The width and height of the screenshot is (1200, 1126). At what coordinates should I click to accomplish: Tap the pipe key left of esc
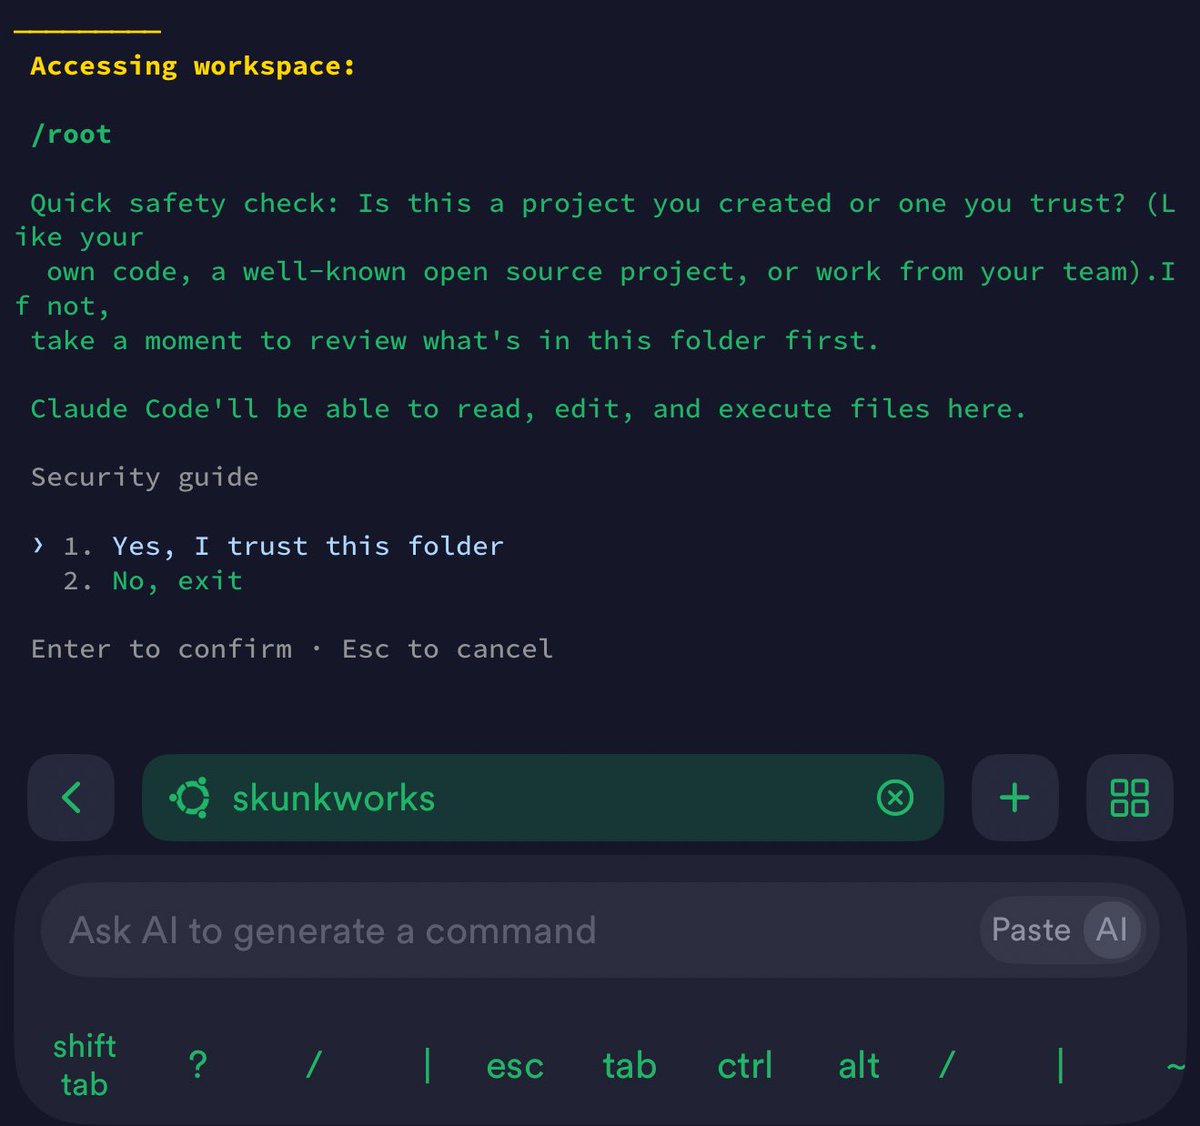428,1065
